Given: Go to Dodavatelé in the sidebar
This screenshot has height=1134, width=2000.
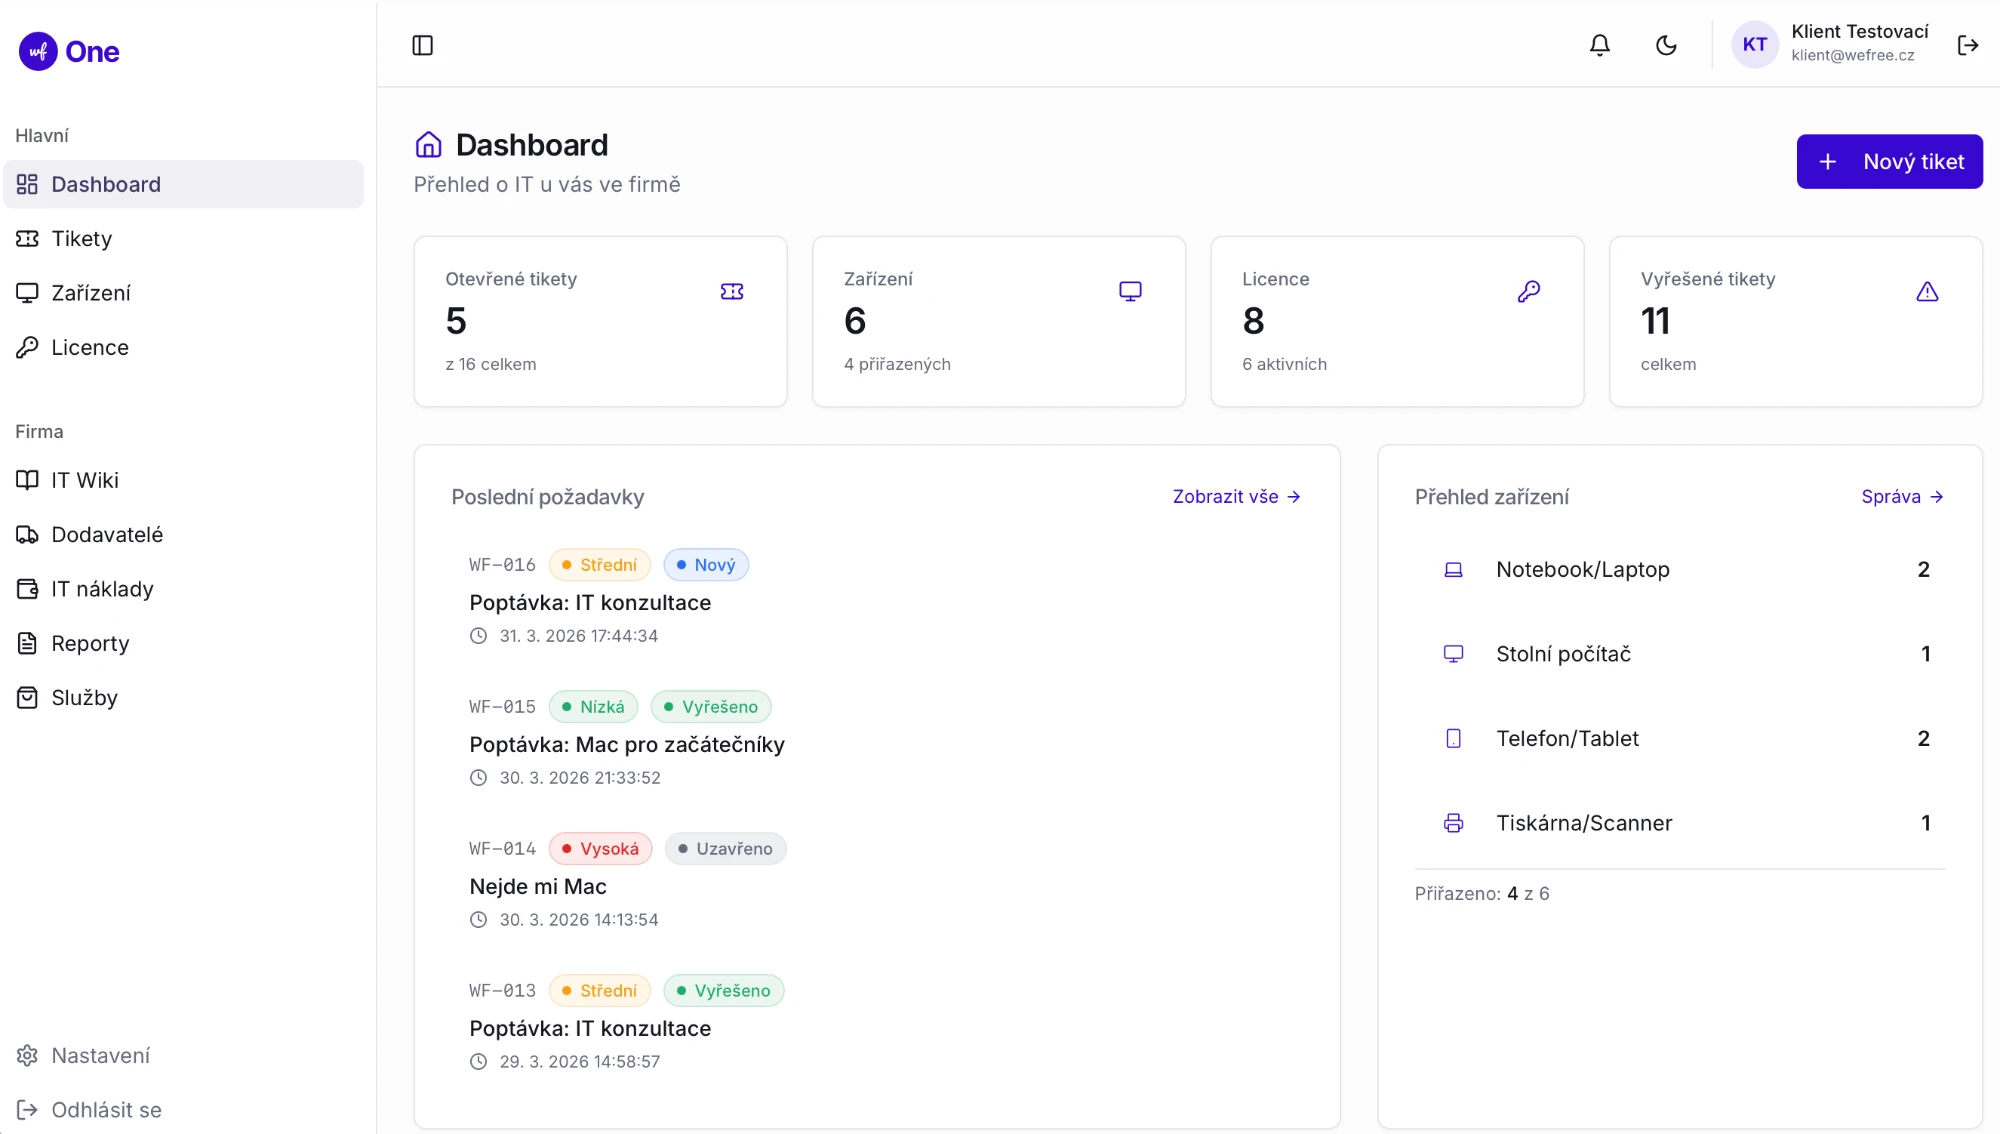Looking at the screenshot, I should click(184, 534).
